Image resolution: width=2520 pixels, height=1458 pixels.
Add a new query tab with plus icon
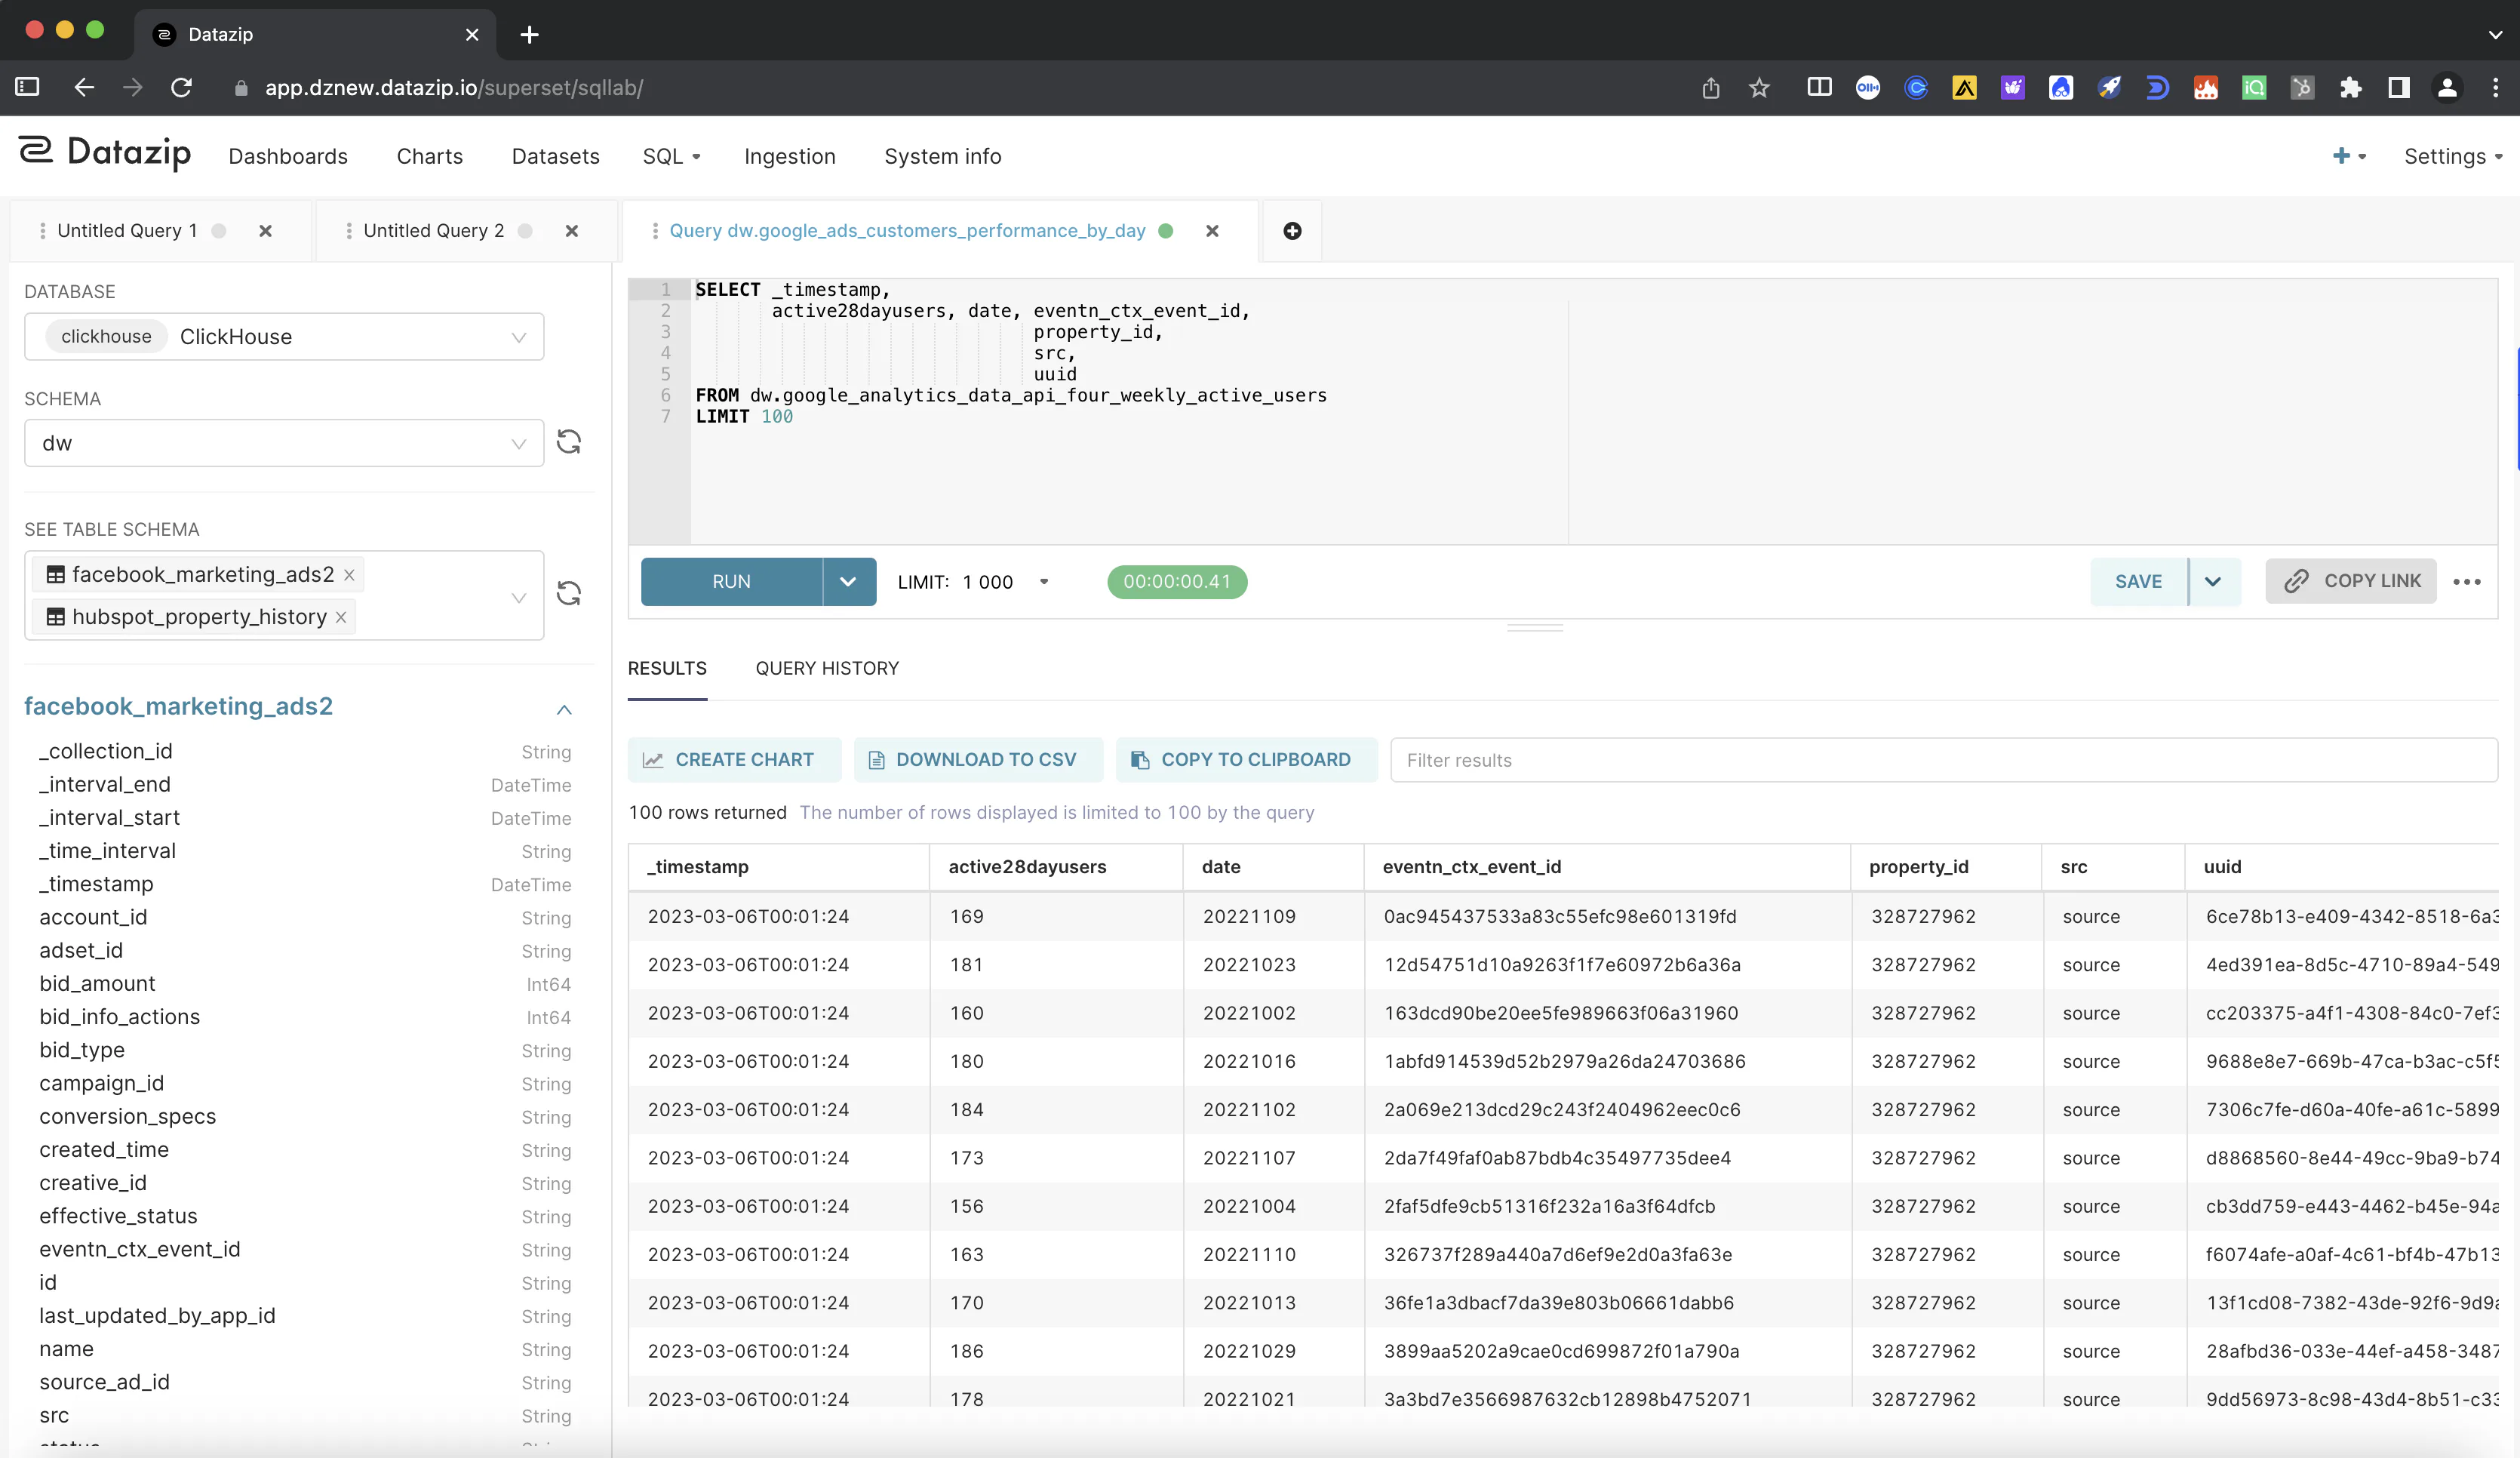point(1292,231)
